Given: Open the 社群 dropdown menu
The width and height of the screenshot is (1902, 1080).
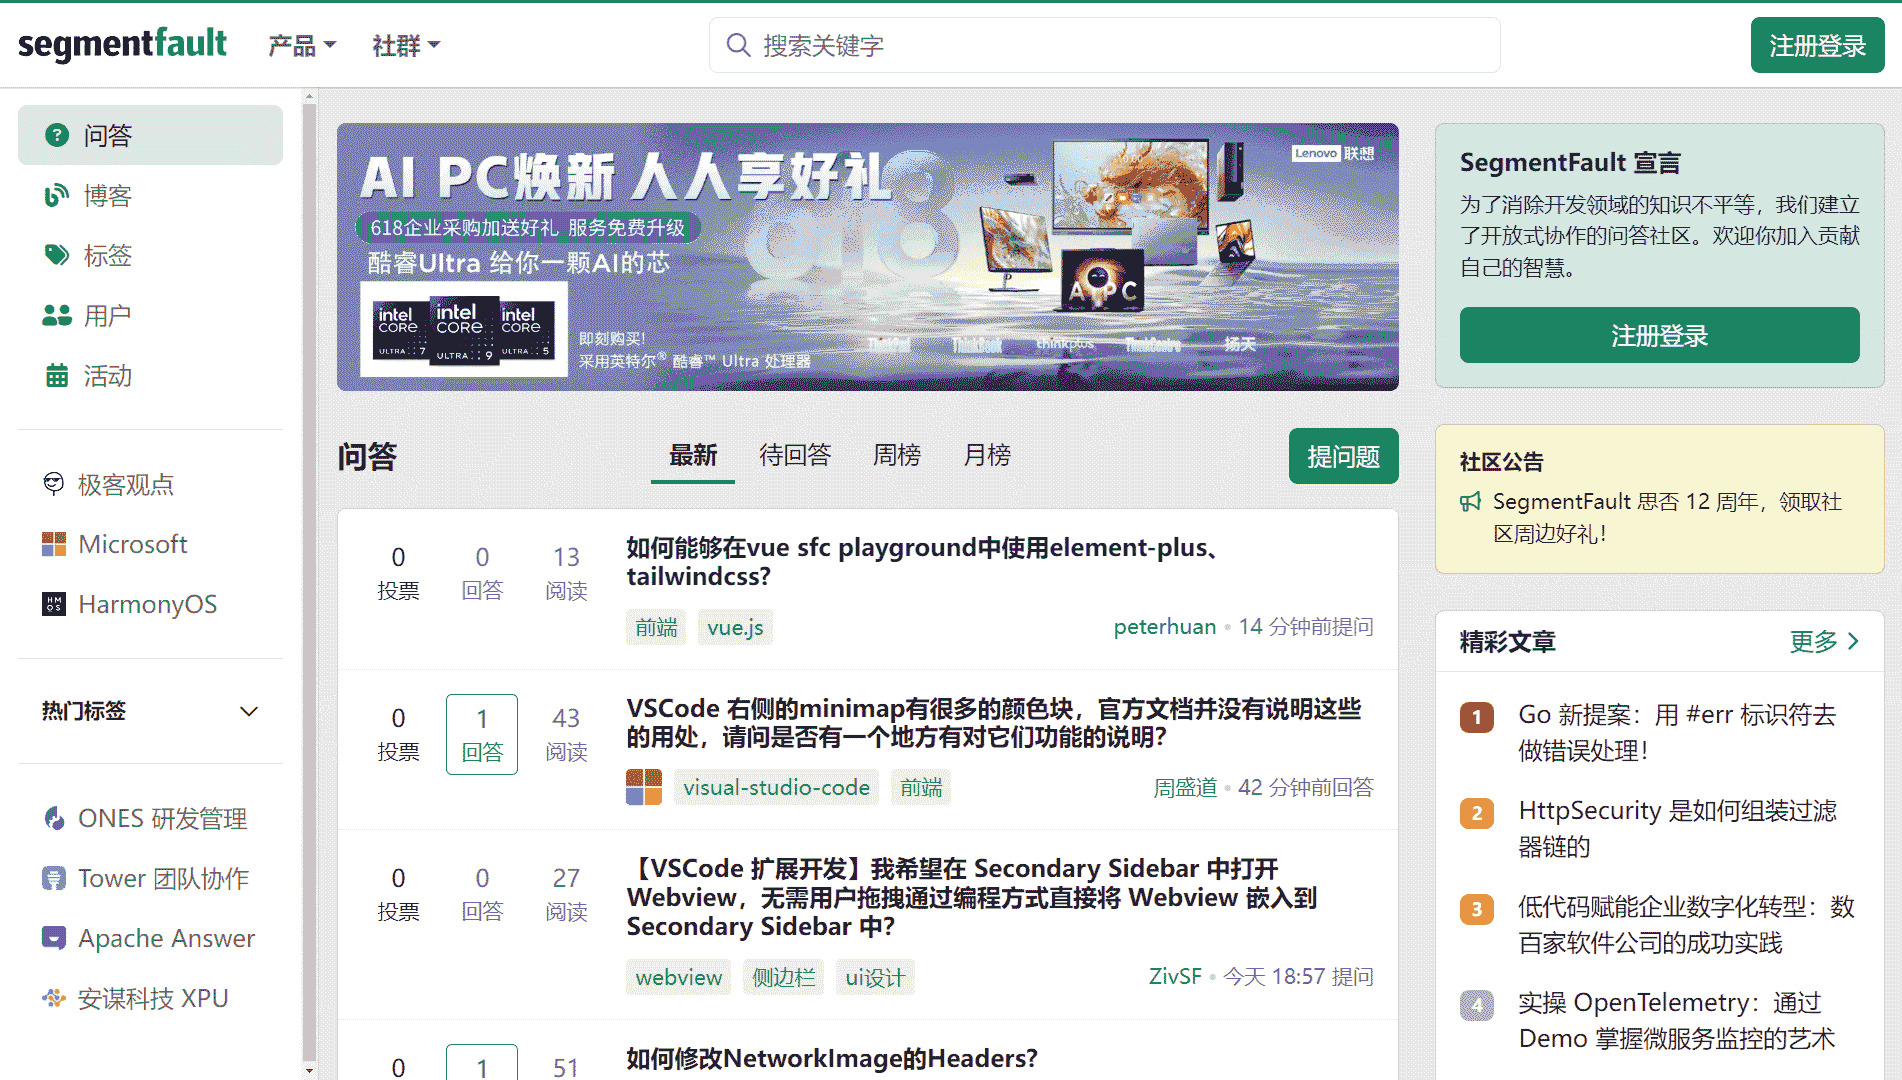Looking at the screenshot, I should click(x=406, y=46).
